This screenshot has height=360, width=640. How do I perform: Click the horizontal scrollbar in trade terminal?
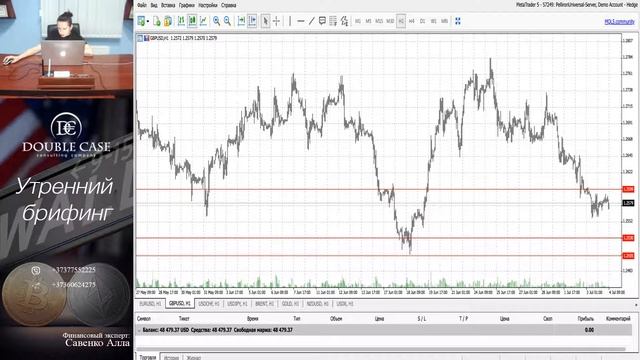tap(382, 349)
